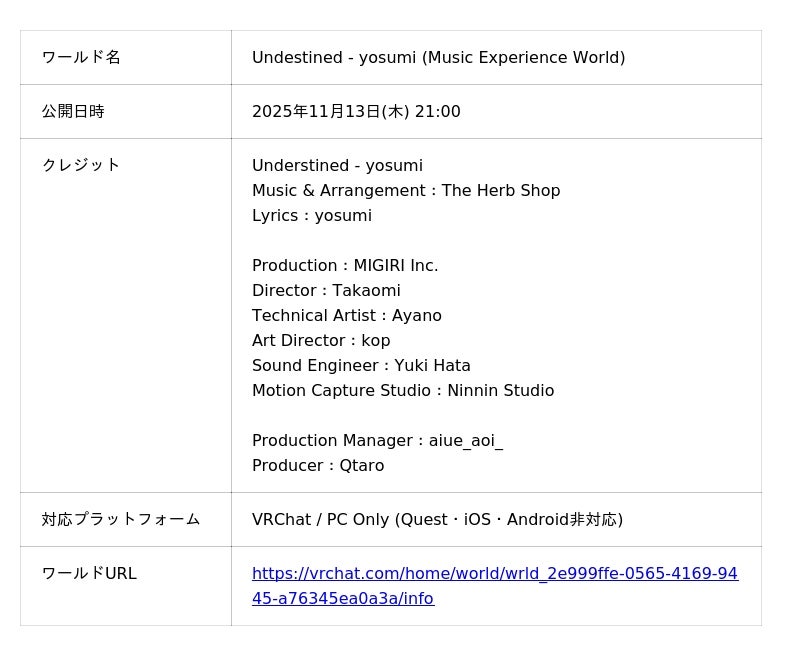Click the ワールドURL label cell

(x=89, y=573)
